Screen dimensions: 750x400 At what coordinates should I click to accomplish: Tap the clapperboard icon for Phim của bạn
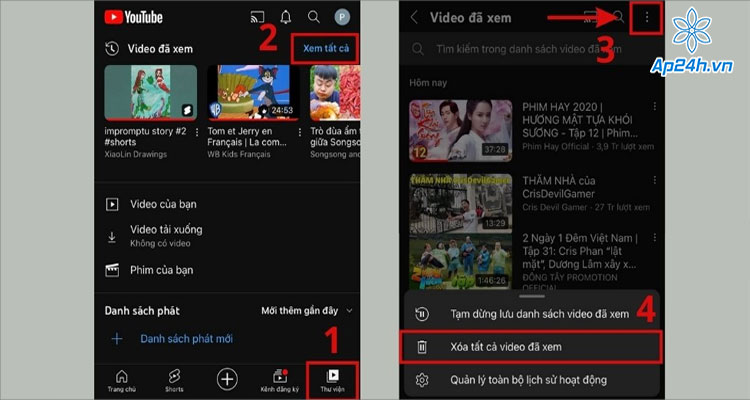pos(112,270)
